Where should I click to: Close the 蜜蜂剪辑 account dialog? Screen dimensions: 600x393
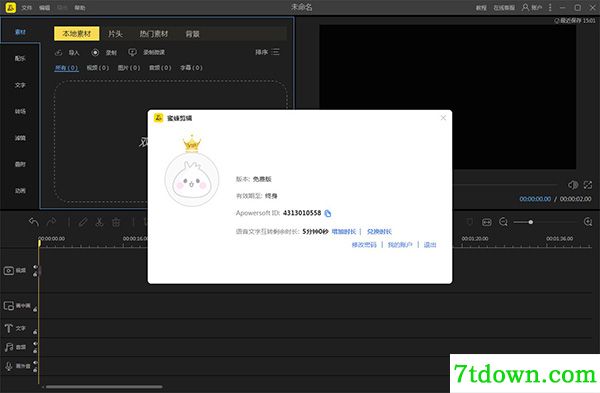click(x=443, y=117)
